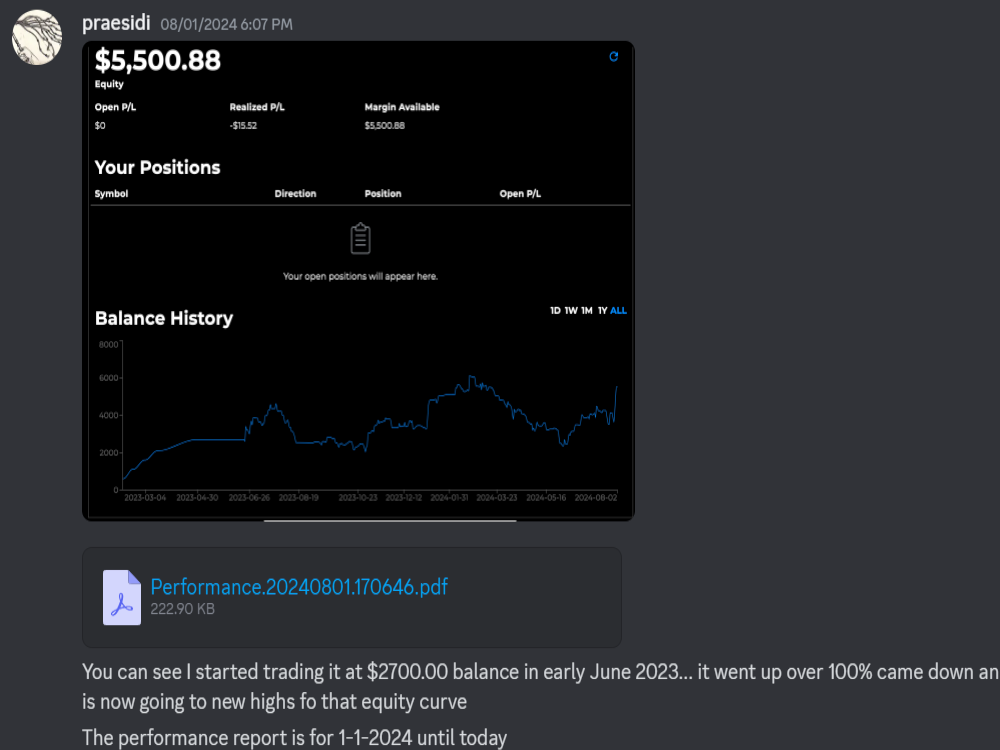The image size is (1000, 750).
Task: Click the message timestamp 08/01/2024 6:07 PM
Action: [x=226, y=24]
